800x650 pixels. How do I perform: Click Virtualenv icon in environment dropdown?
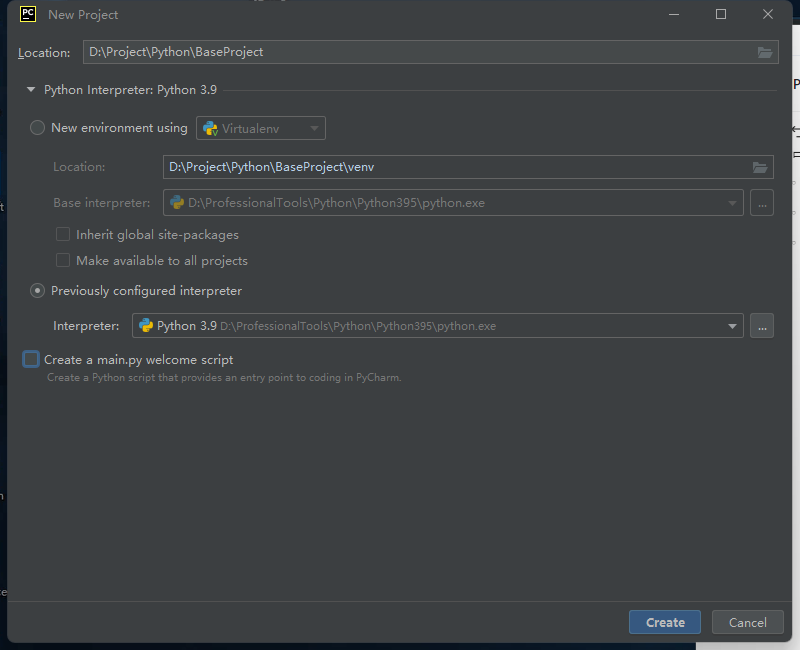(x=210, y=129)
